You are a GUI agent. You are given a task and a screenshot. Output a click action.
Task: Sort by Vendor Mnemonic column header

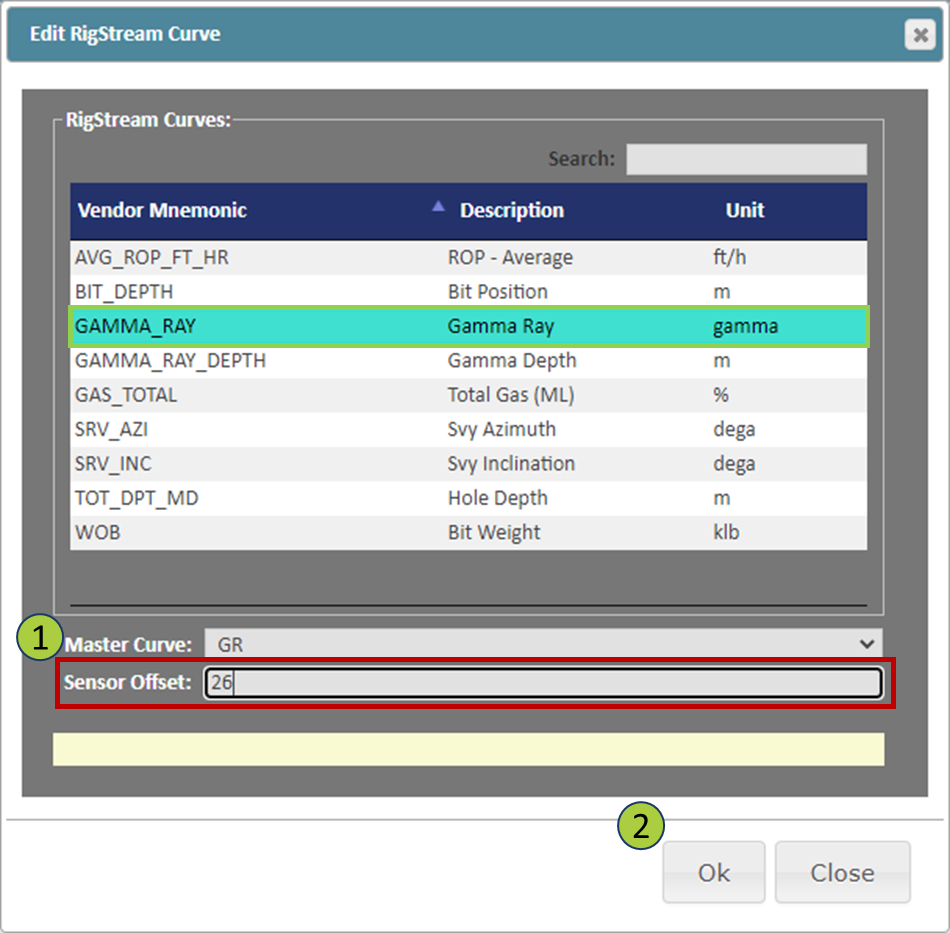click(162, 210)
